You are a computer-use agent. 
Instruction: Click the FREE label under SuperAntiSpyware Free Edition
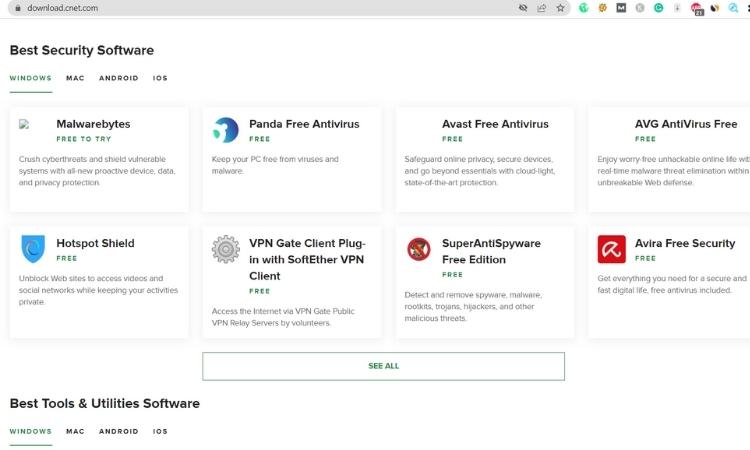[452, 275]
